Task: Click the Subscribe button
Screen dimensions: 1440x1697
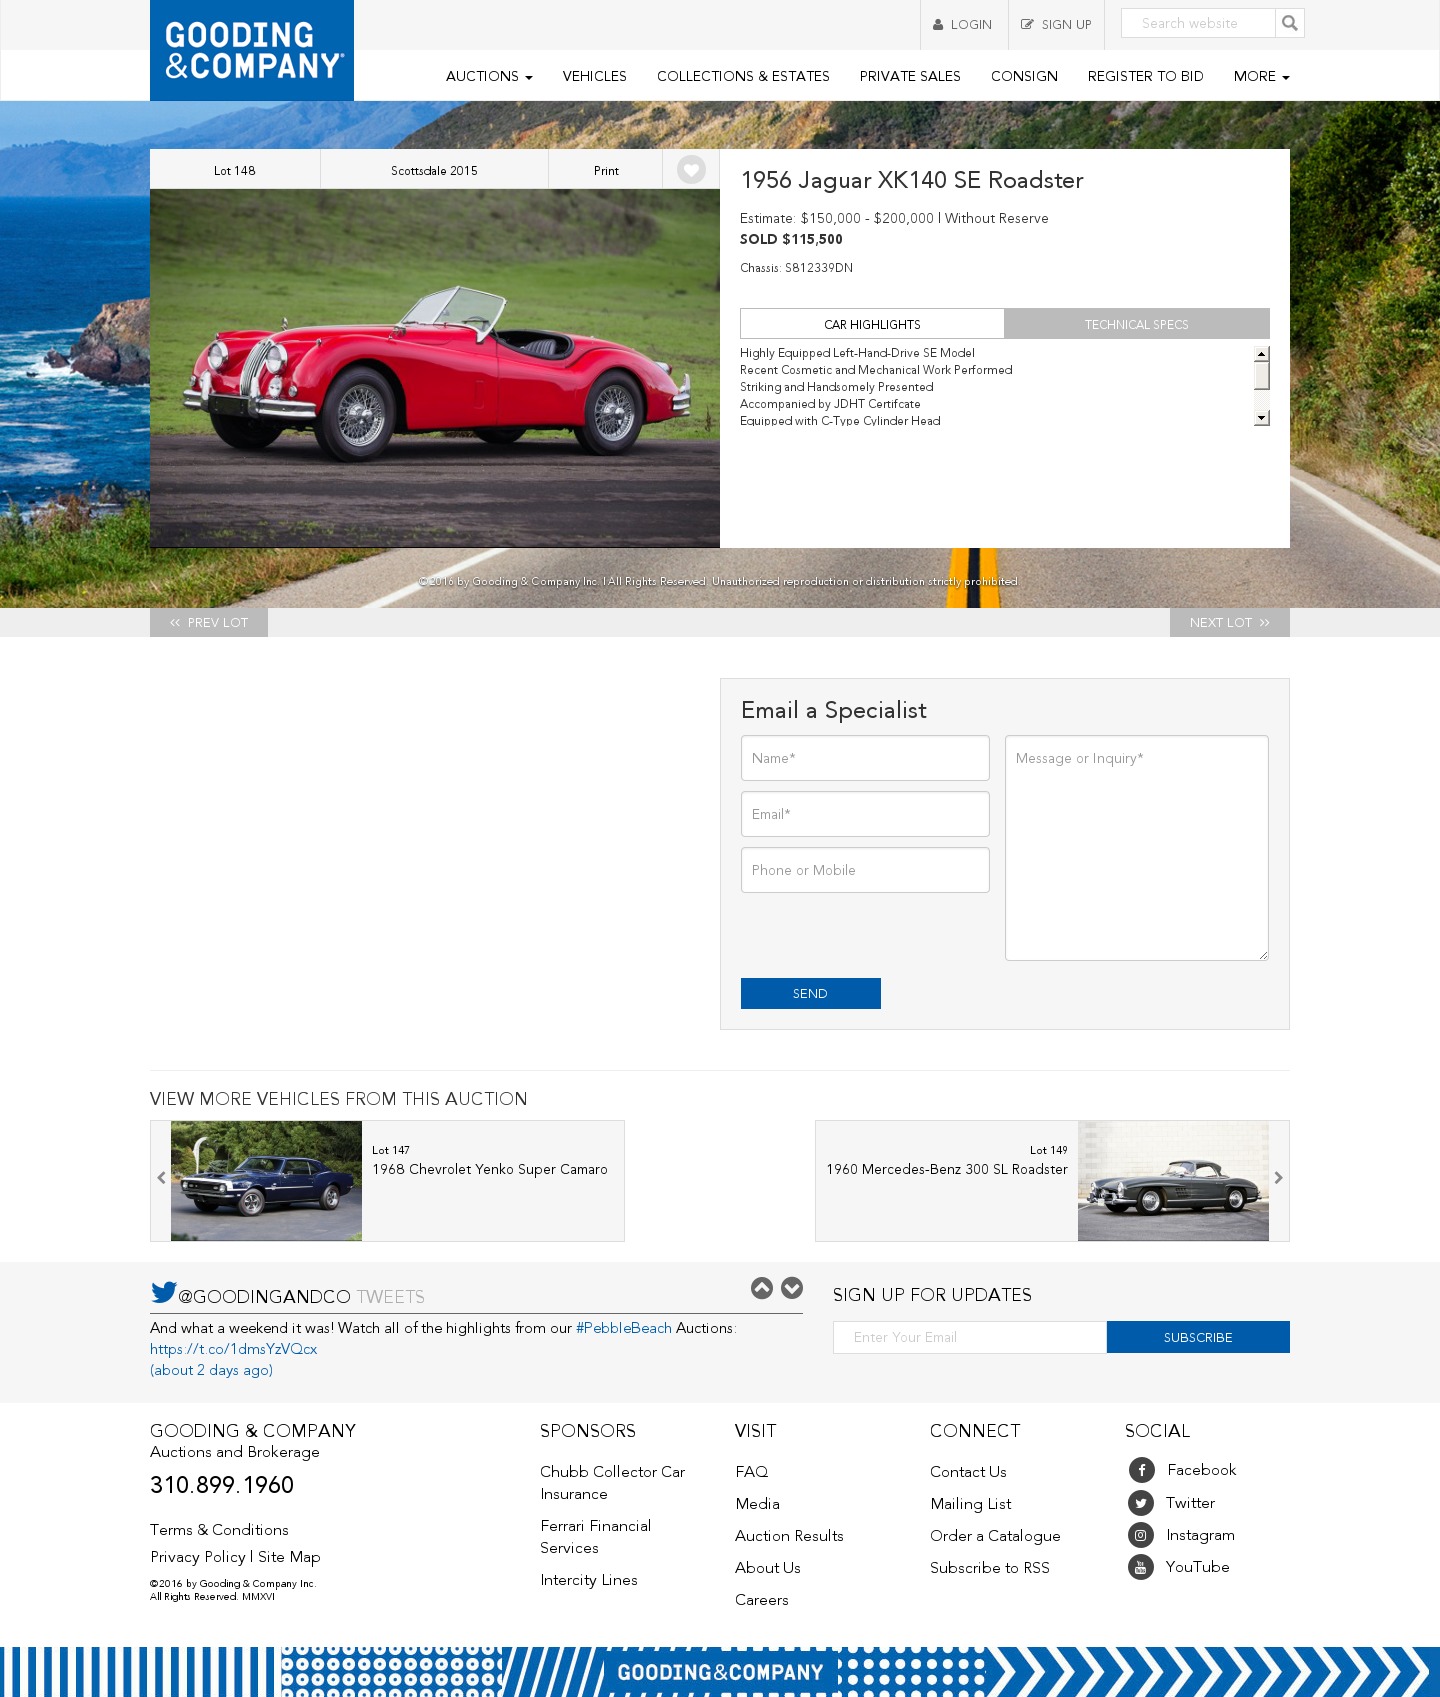Action: tap(1198, 1337)
